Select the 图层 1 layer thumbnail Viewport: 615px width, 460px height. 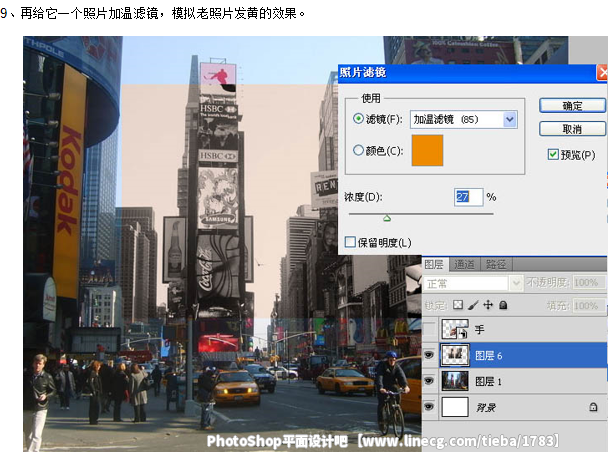(x=455, y=381)
